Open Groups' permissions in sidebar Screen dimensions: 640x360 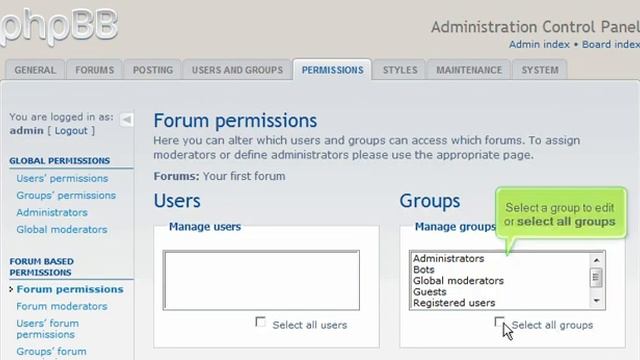click(66, 196)
